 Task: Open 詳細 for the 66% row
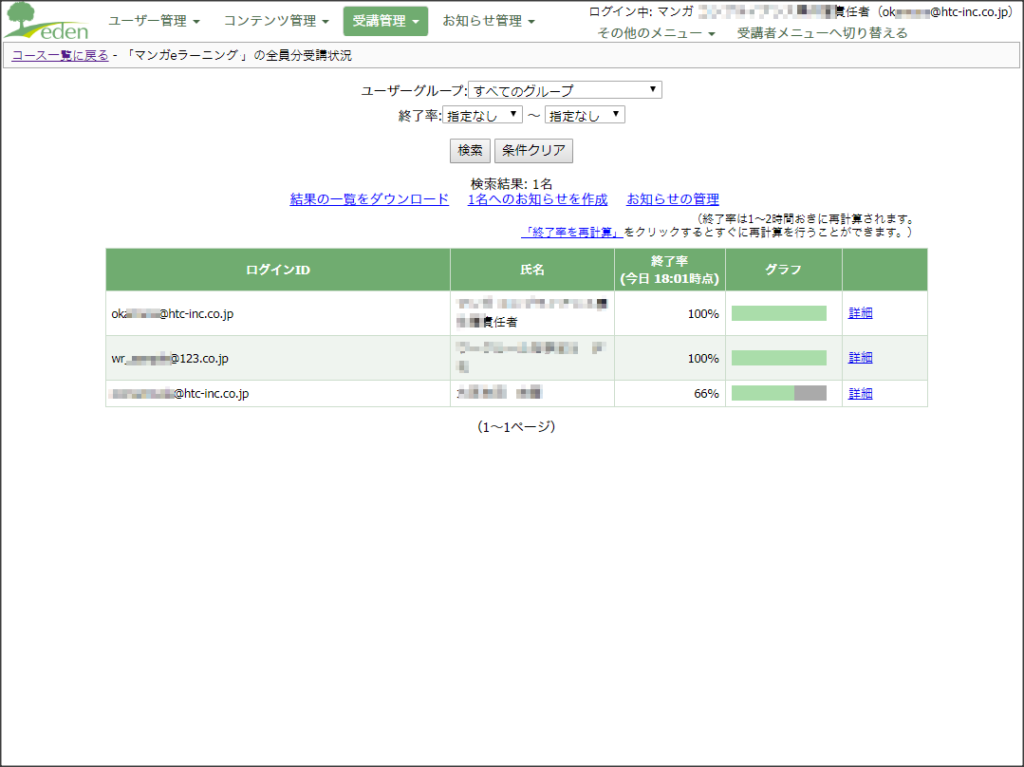(x=860, y=393)
